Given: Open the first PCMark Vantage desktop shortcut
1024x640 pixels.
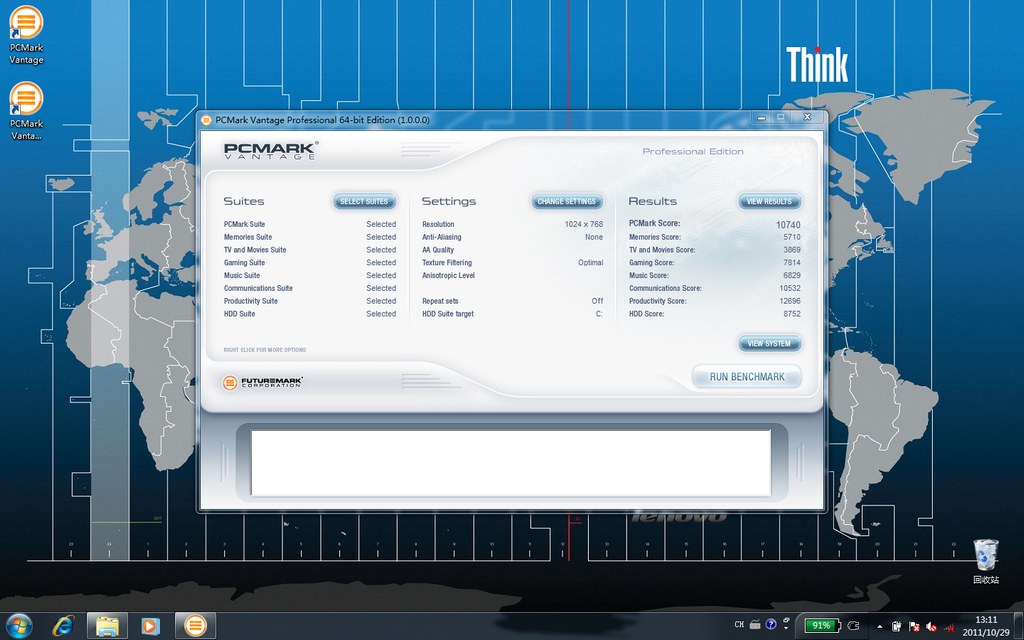Looking at the screenshot, I should pos(26,35).
